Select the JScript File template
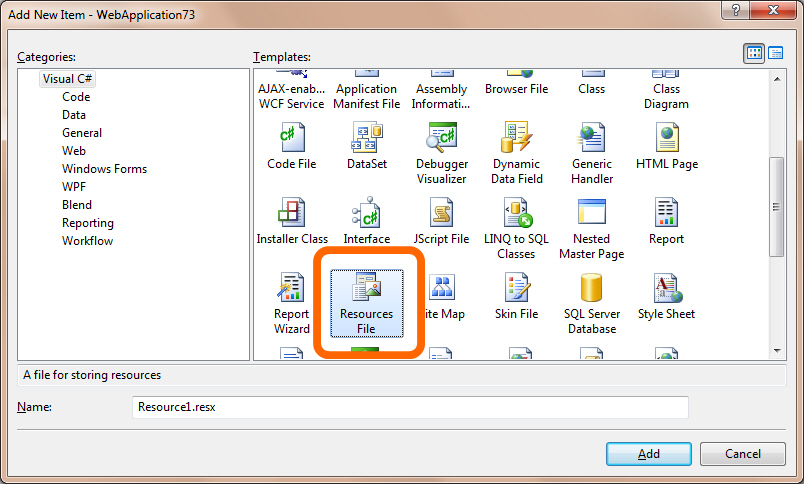Screen dimensions: 804x484 coord(441,220)
